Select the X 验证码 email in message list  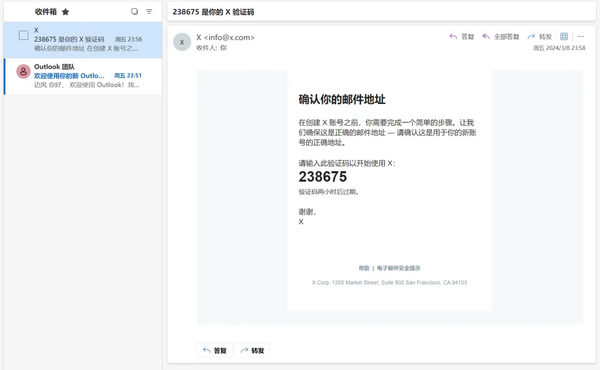[x=83, y=40]
